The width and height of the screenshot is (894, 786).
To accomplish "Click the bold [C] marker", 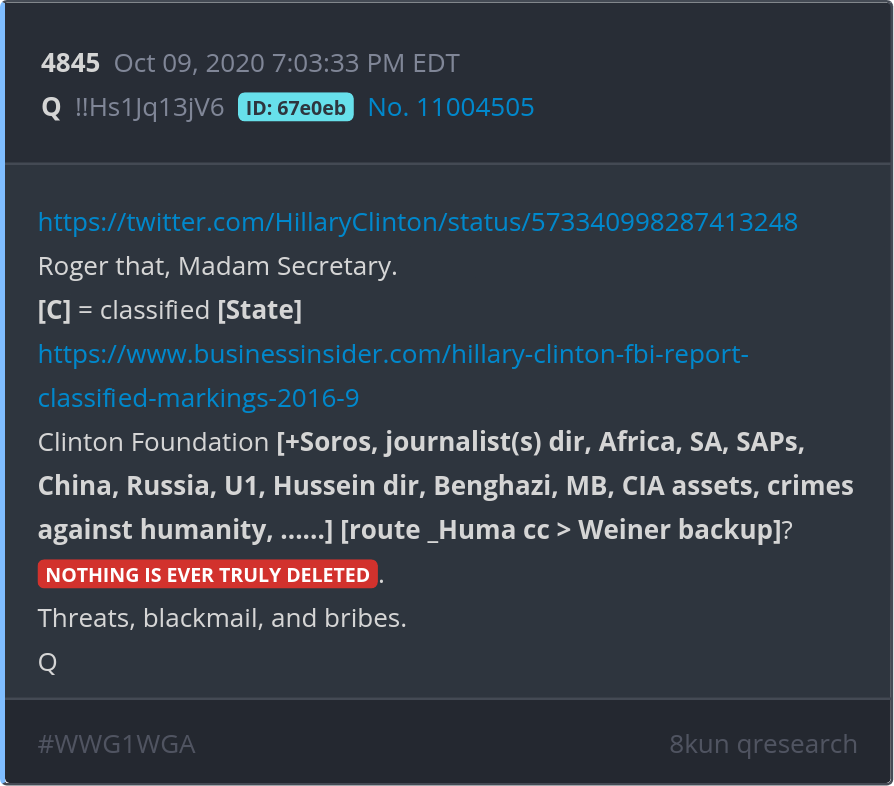I will pyautogui.click(x=54, y=310).
